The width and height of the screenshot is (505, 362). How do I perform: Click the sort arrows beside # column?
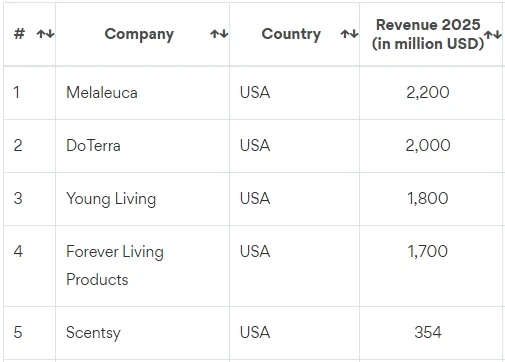pos(45,34)
